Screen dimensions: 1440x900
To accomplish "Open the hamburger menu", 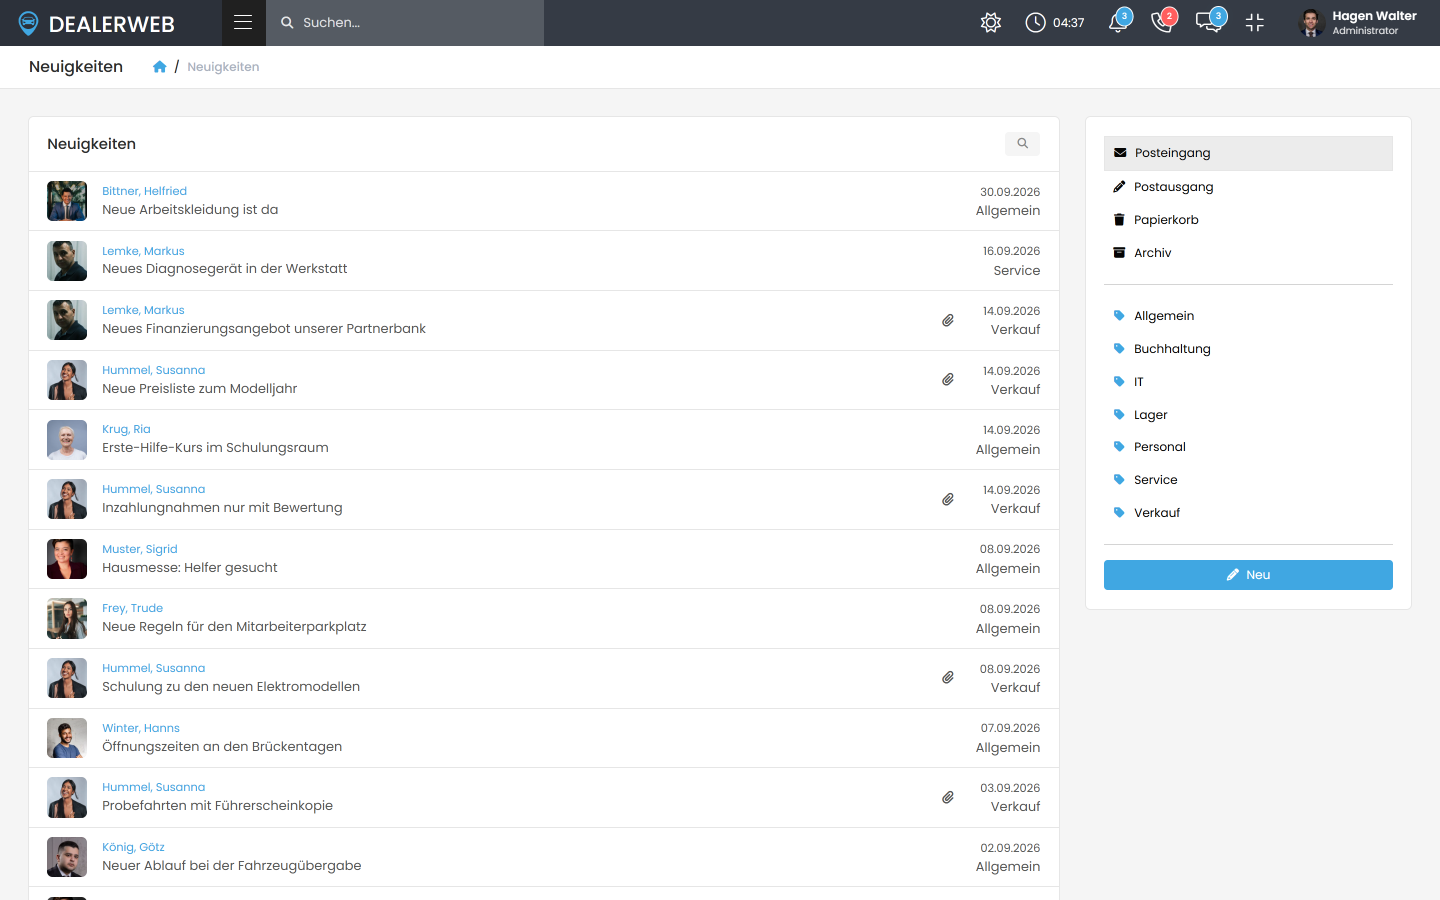I will [243, 22].
